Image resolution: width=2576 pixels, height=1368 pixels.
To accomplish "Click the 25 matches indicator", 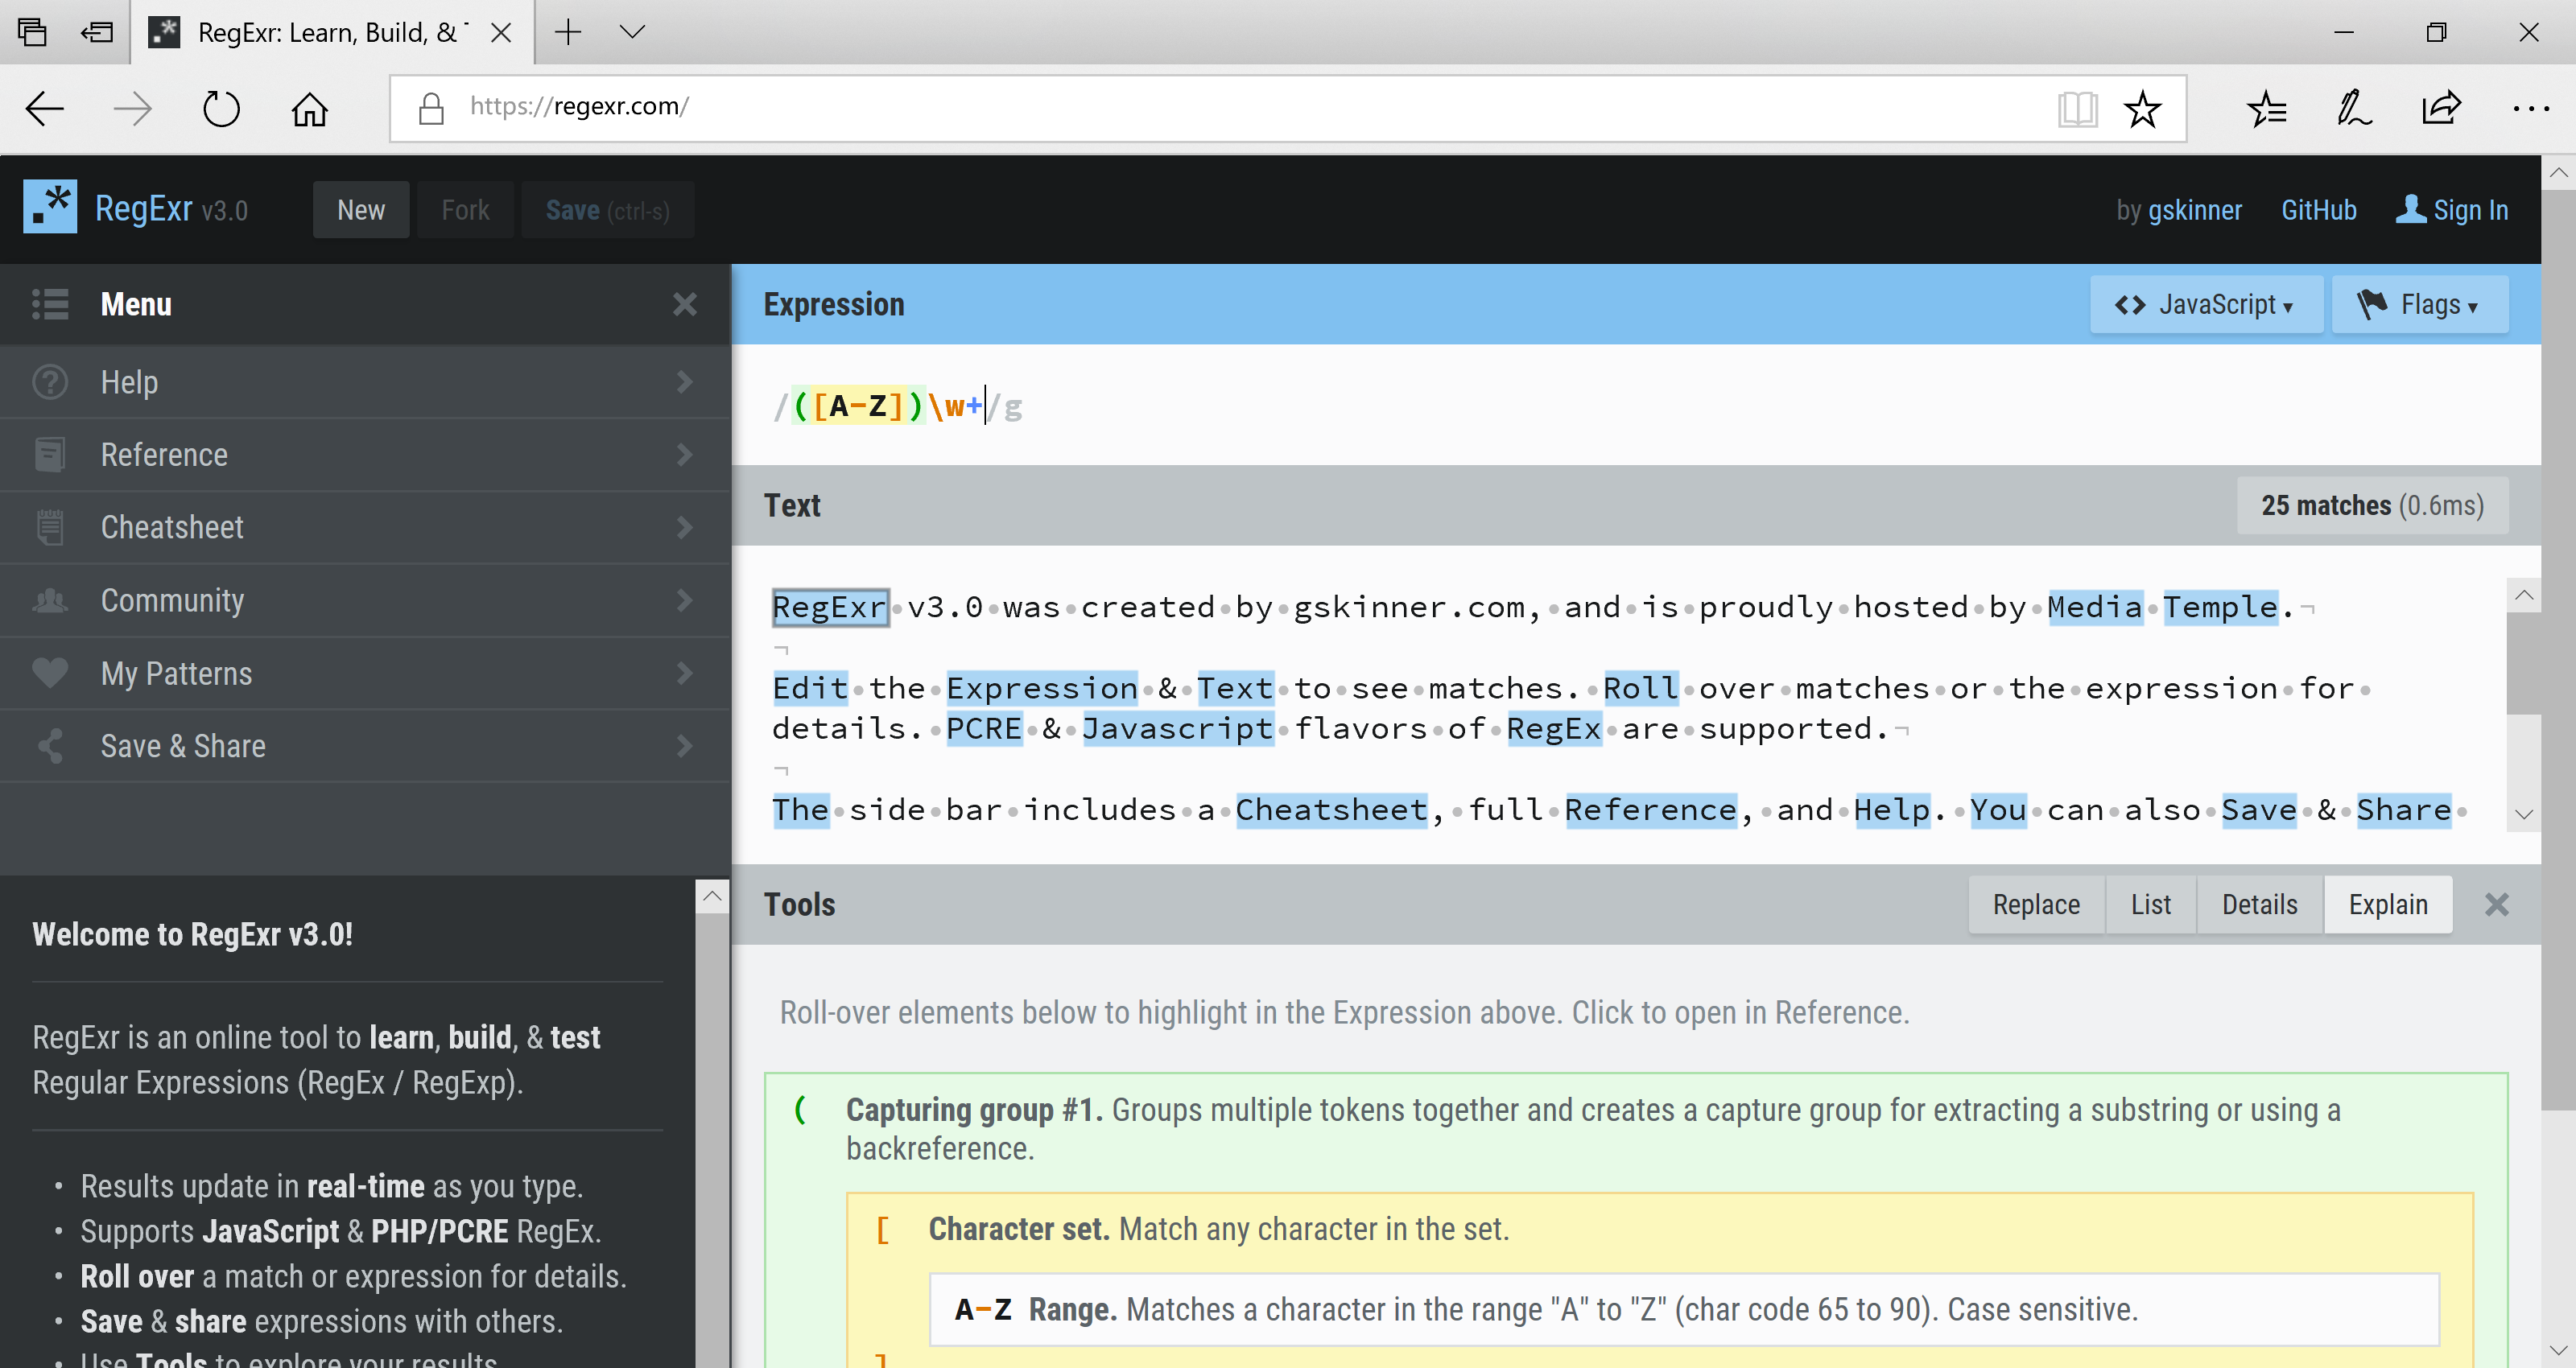I will pyautogui.click(x=2372, y=505).
